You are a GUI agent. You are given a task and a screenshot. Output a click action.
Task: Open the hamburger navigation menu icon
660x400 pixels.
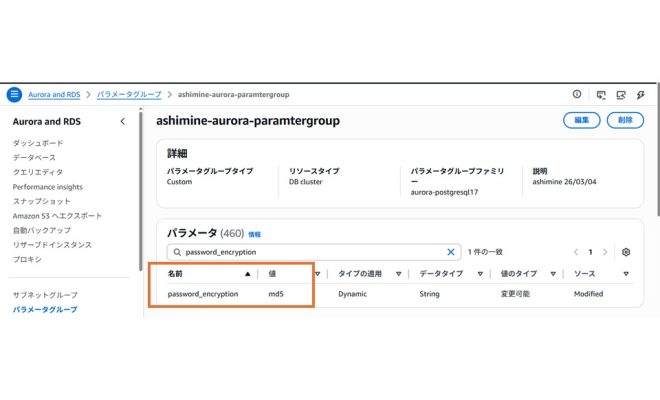pos(14,95)
